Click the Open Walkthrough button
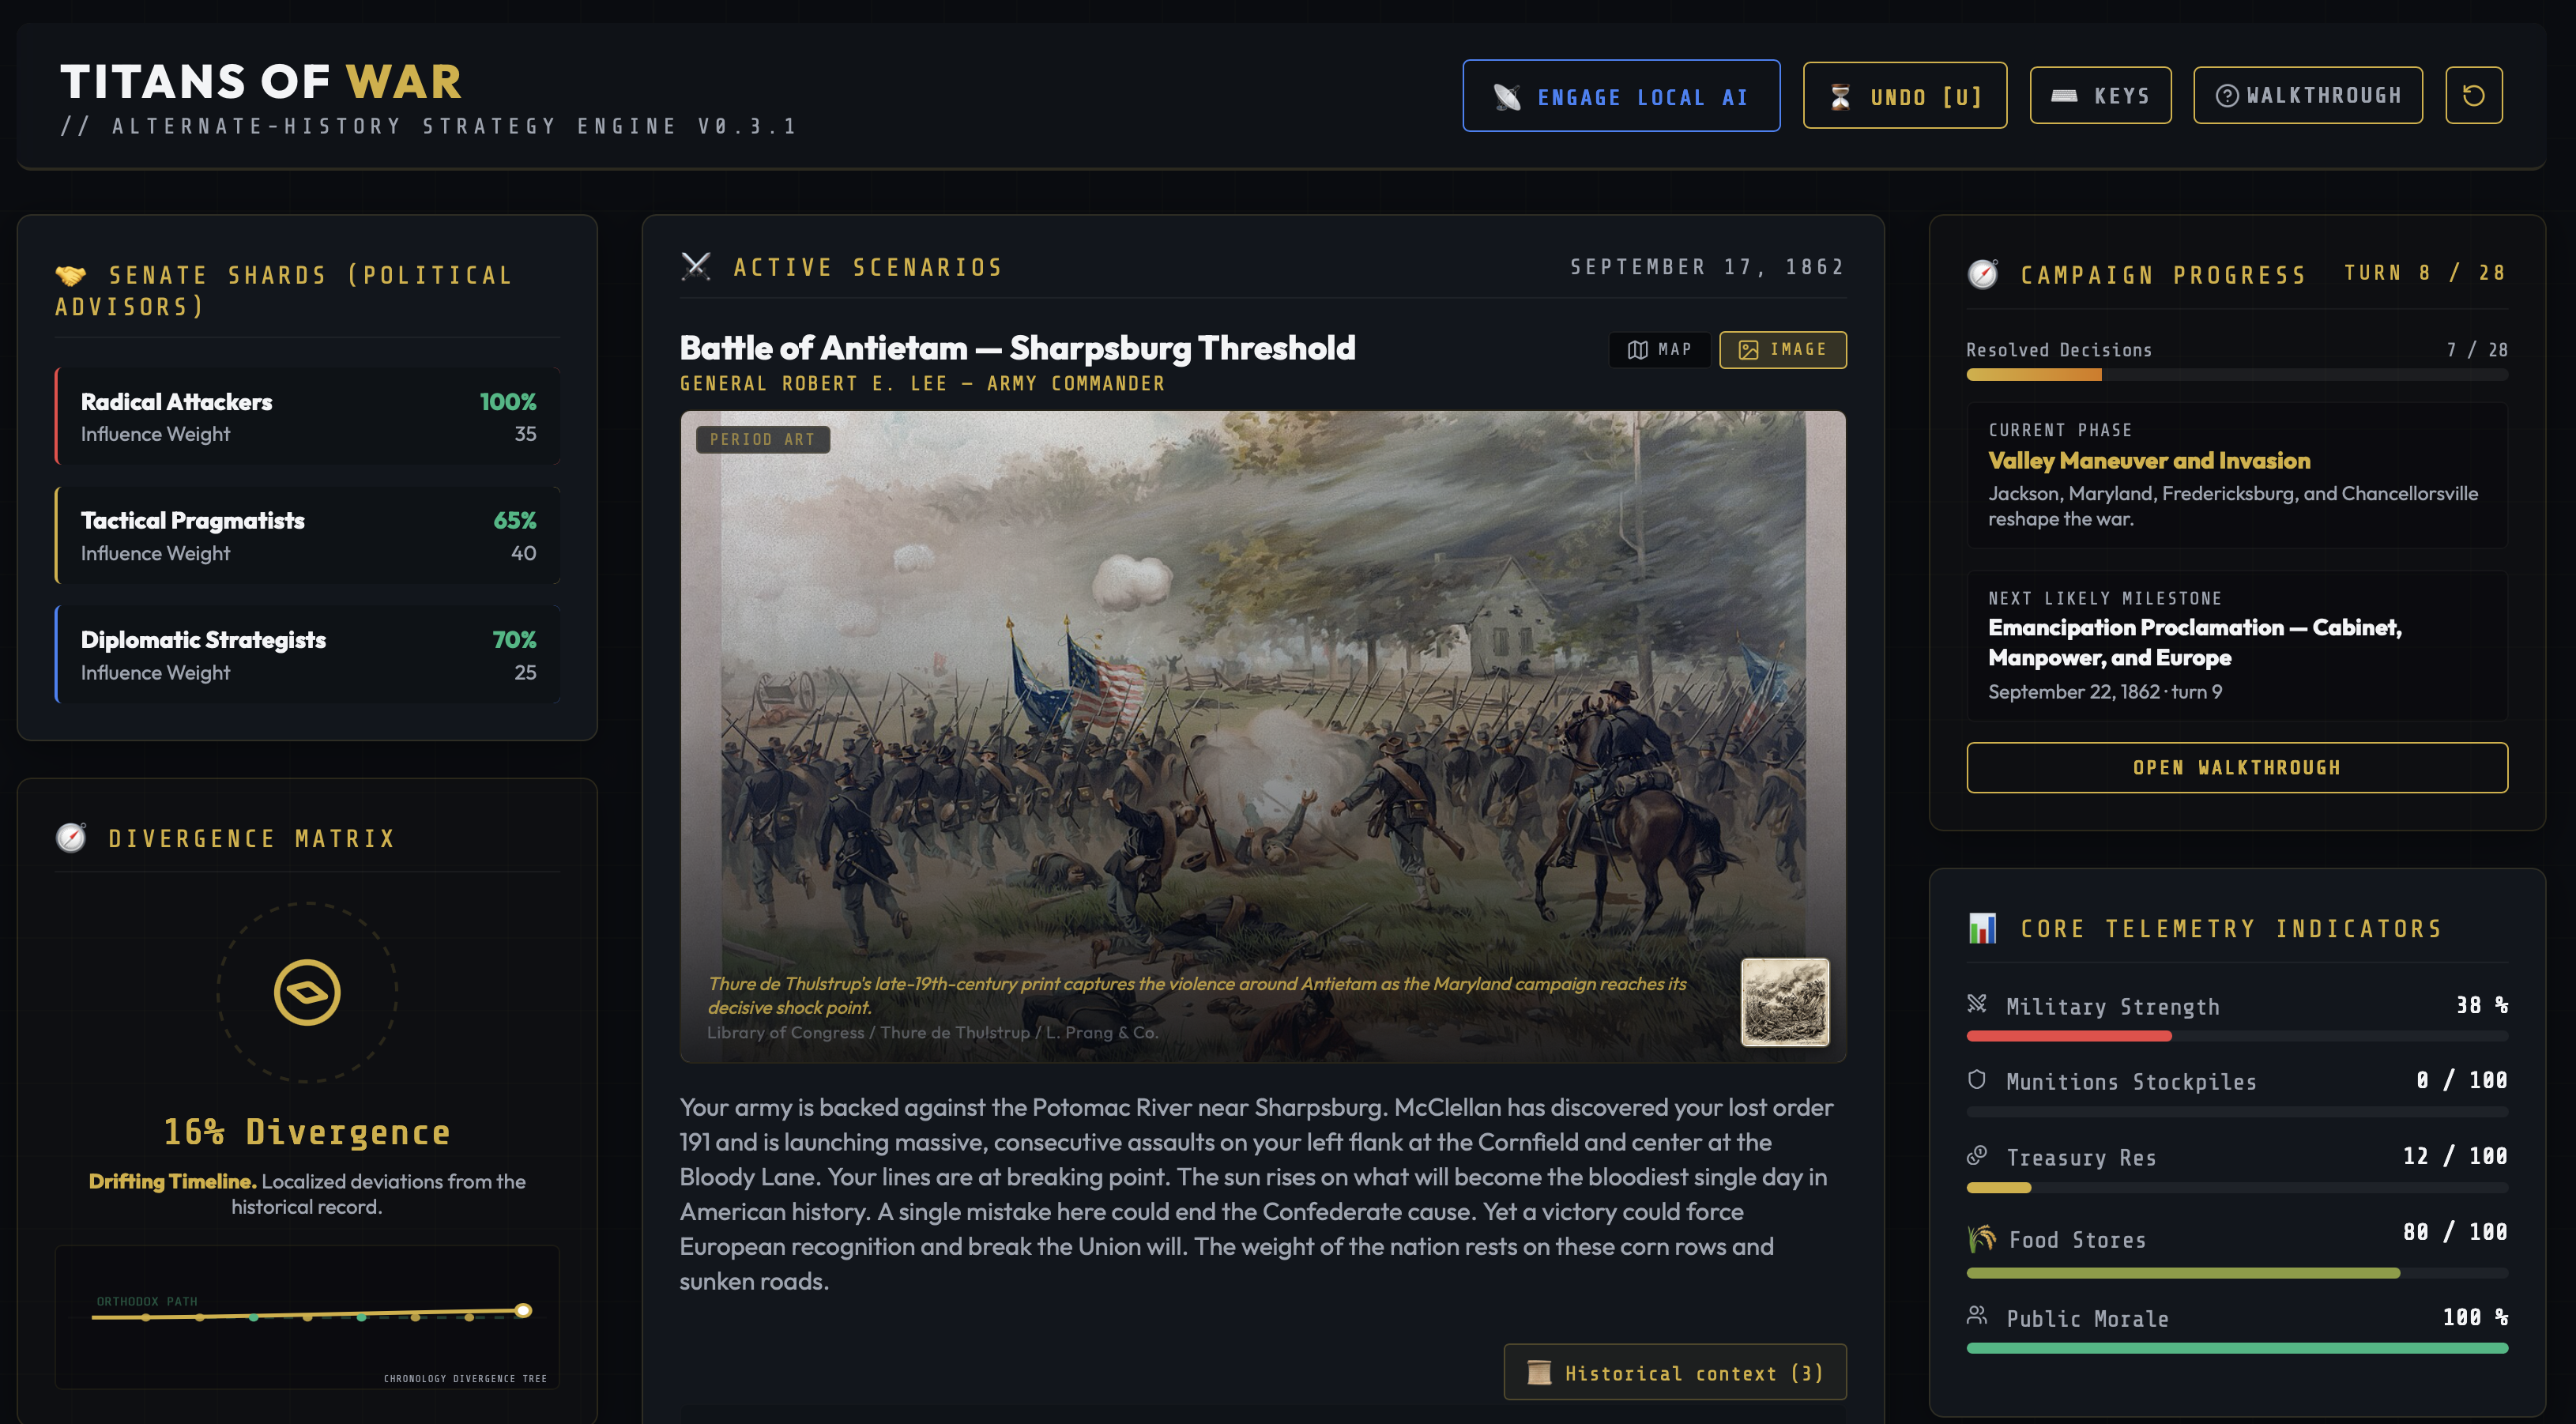The width and height of the screenshot is (2576, 1424). 2236,767
